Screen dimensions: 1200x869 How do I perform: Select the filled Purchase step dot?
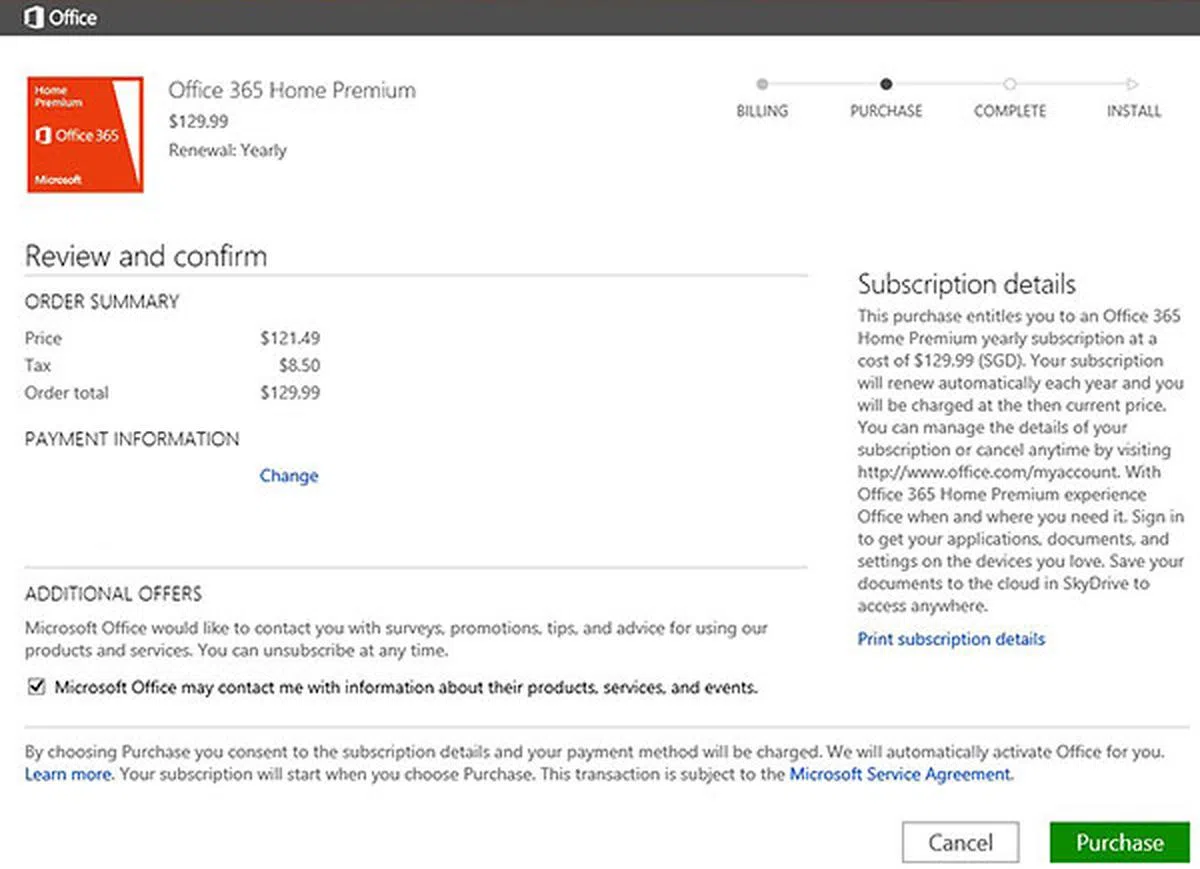886,85
